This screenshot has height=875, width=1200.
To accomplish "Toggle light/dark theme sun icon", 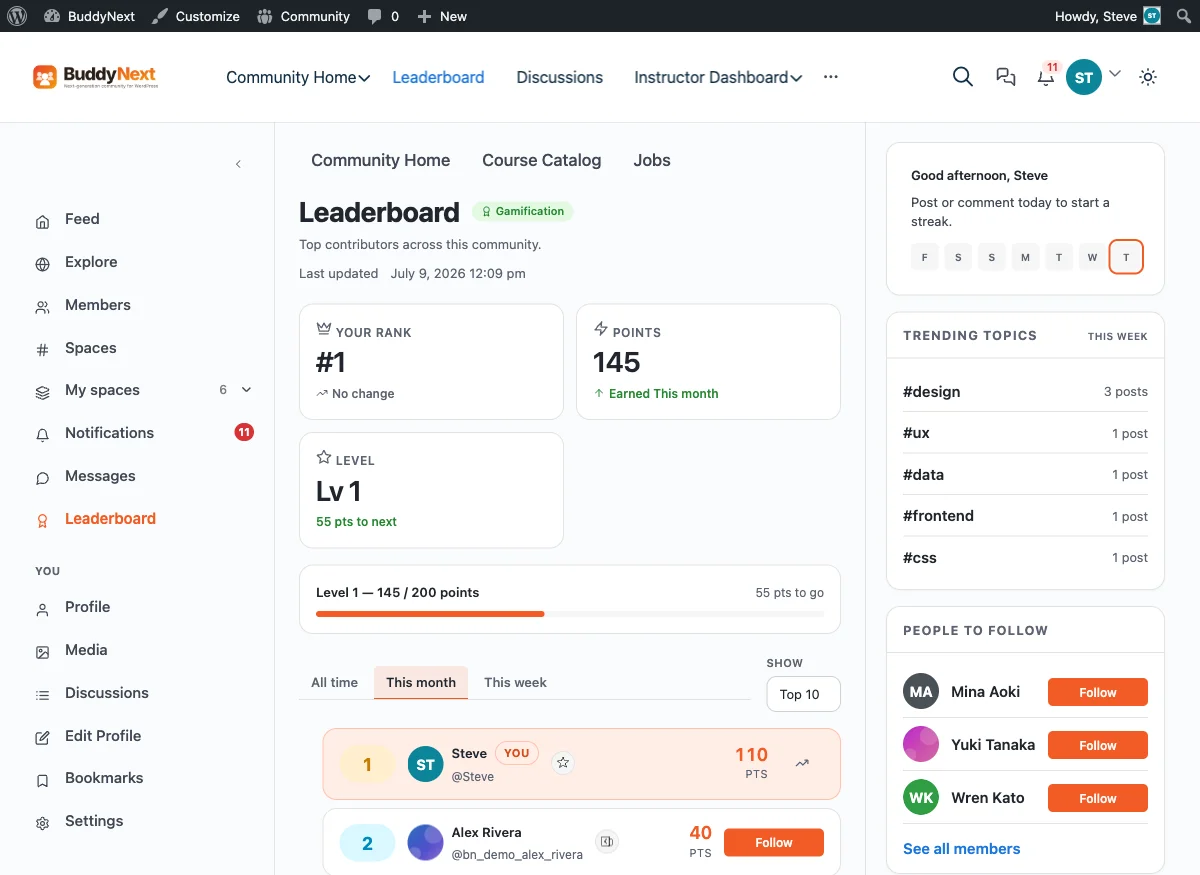I will click(1148, 77).
